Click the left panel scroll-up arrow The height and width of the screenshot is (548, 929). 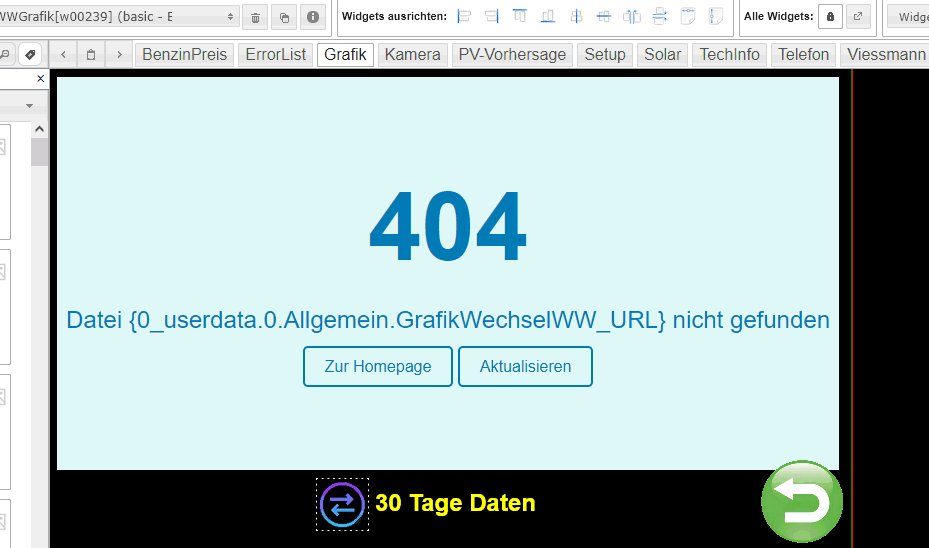click(x=39, y=129)
